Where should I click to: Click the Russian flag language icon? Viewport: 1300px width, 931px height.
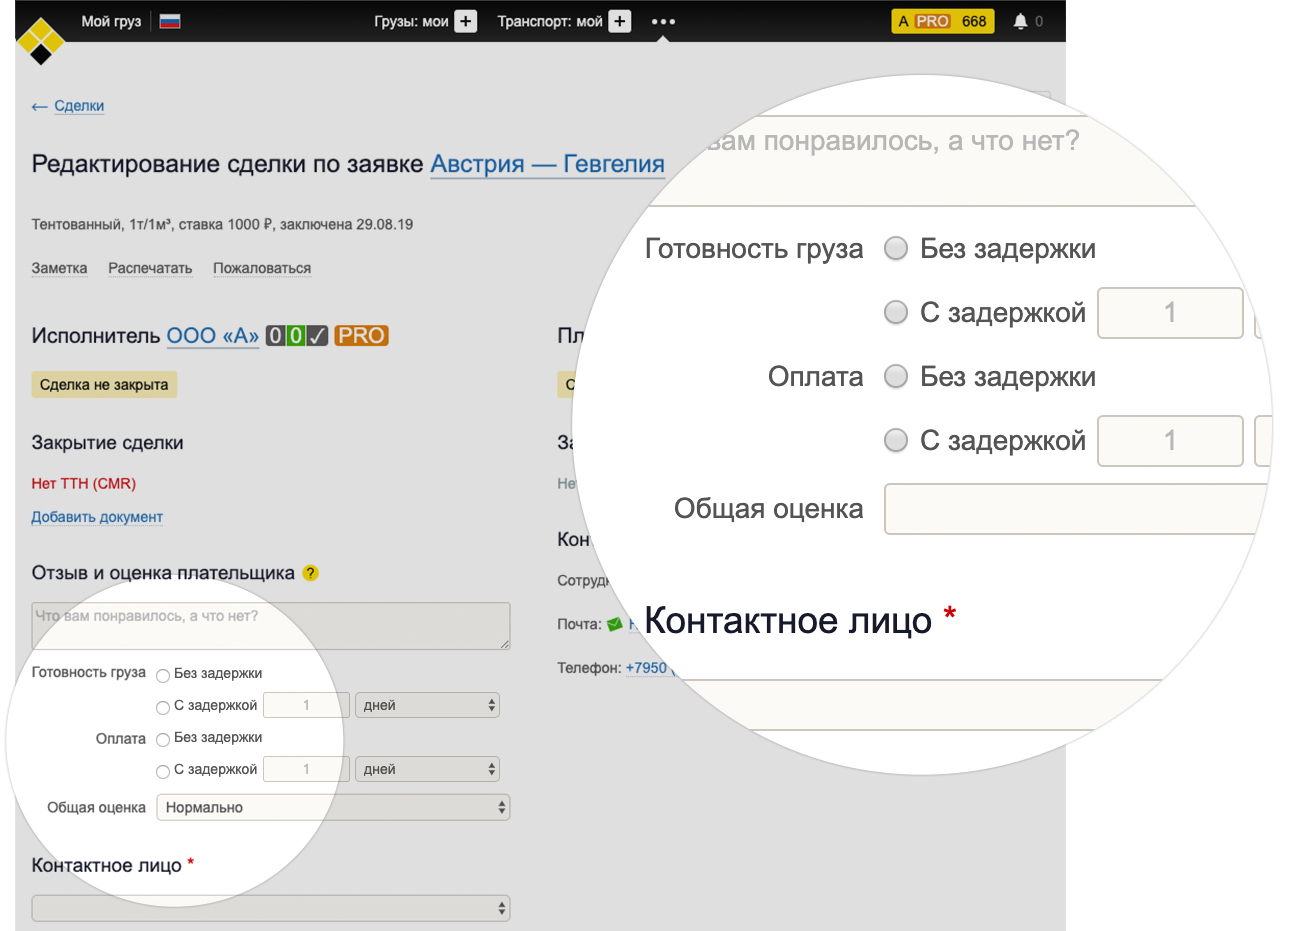point(170,21)
